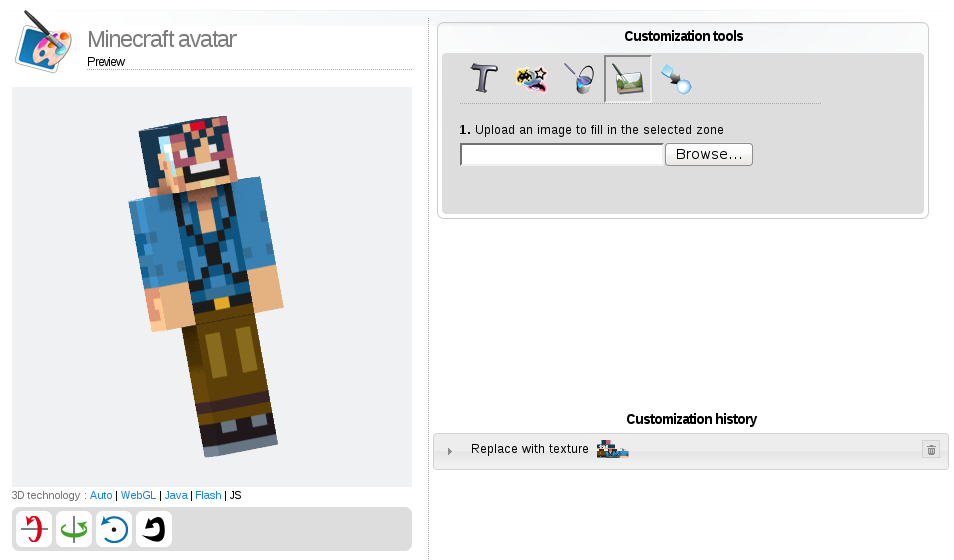Switch 3D technology to WebGL
This screenshot has height=560, width=954.
[x=138, y=495]
